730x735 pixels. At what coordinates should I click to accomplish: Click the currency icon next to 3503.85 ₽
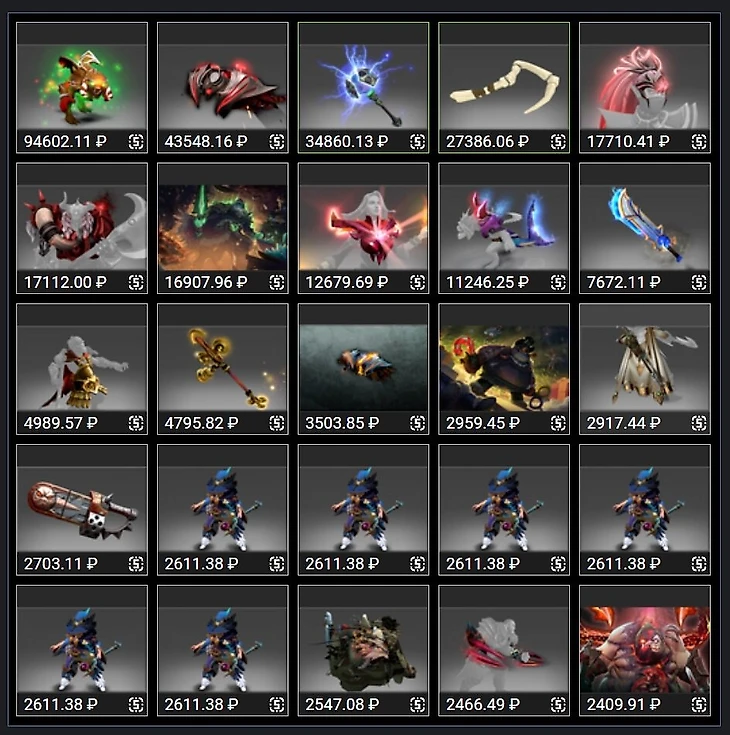(x=417, y=423)
